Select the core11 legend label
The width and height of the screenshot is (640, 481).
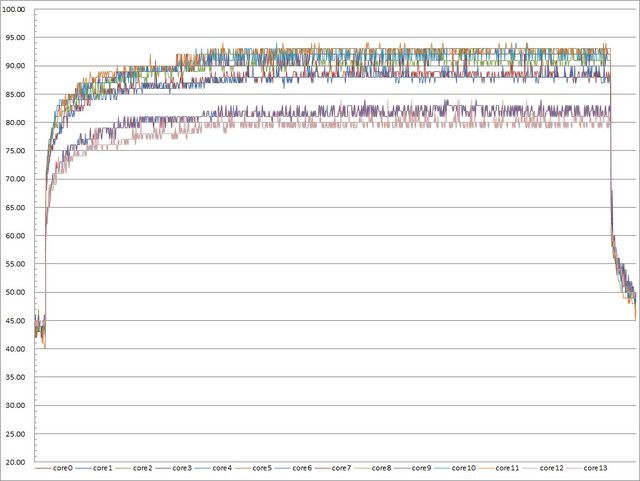pos(506,468)
